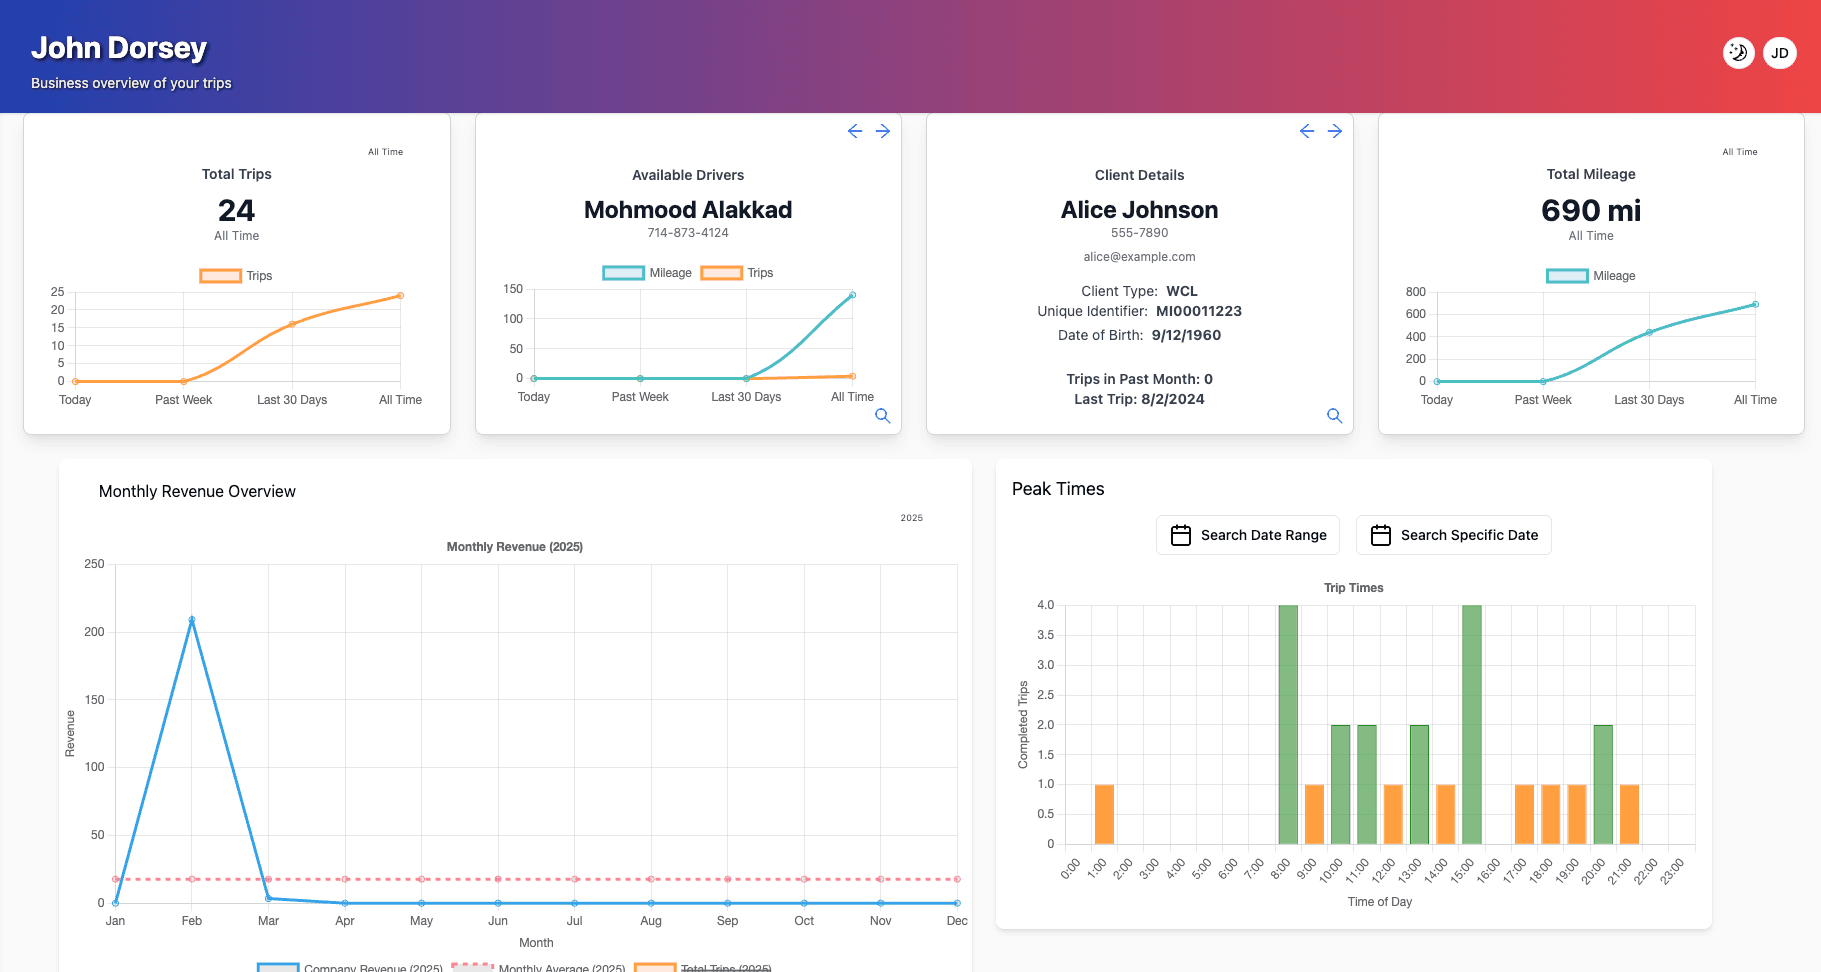Click the Search Specific Date button
Viewport: 1821px width, 972px height.
1454,535
